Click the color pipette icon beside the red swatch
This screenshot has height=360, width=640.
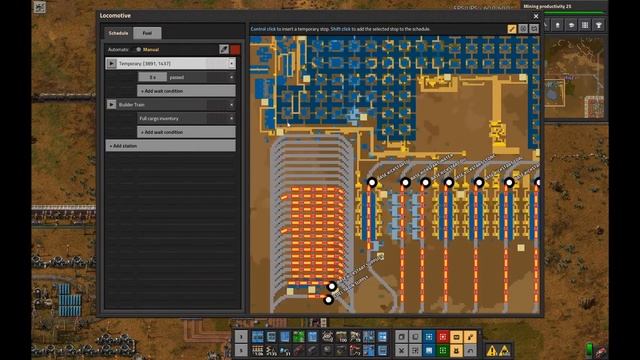224,49
